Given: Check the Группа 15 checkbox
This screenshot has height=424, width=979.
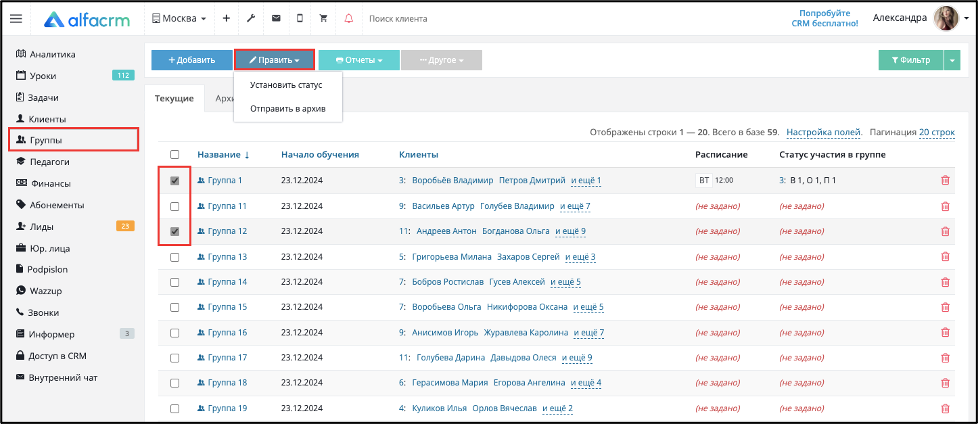Looking at the screenshot, I should (x=175, y=307).
